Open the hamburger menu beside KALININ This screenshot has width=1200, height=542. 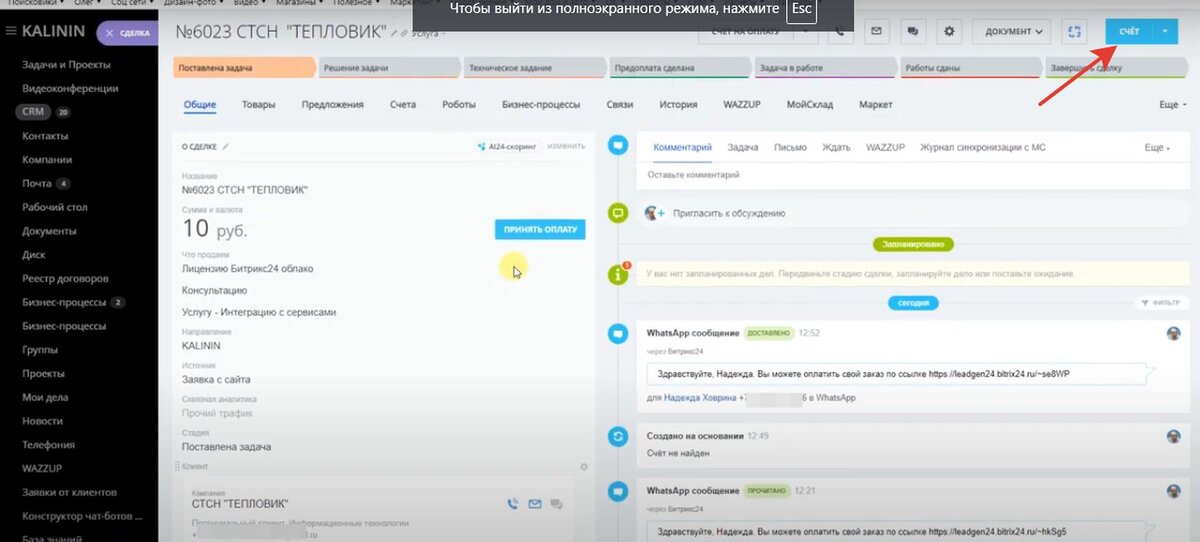[10, 32]
